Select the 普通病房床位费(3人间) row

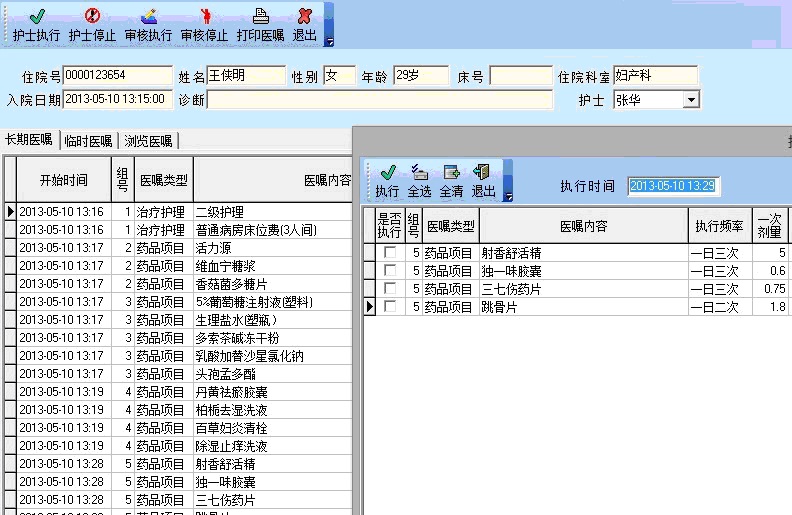pos(178,230)
